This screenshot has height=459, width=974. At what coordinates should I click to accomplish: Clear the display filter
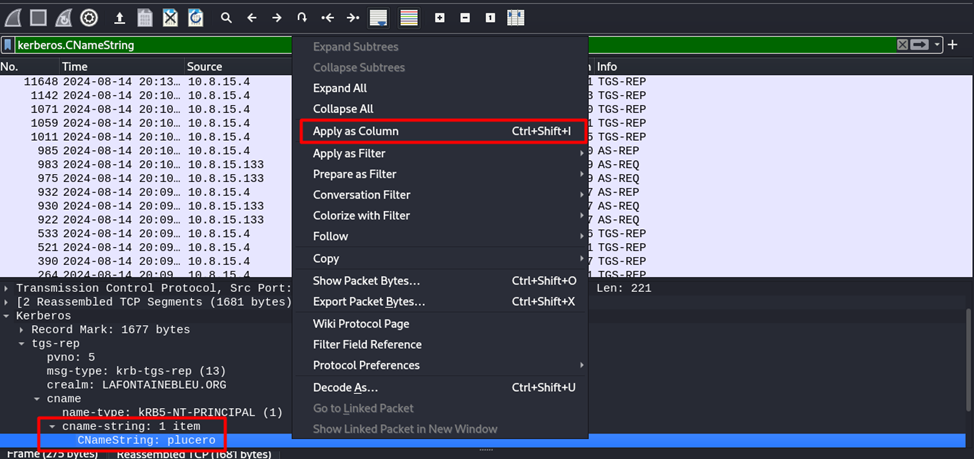pyautogui.click(x=903, y=45)
